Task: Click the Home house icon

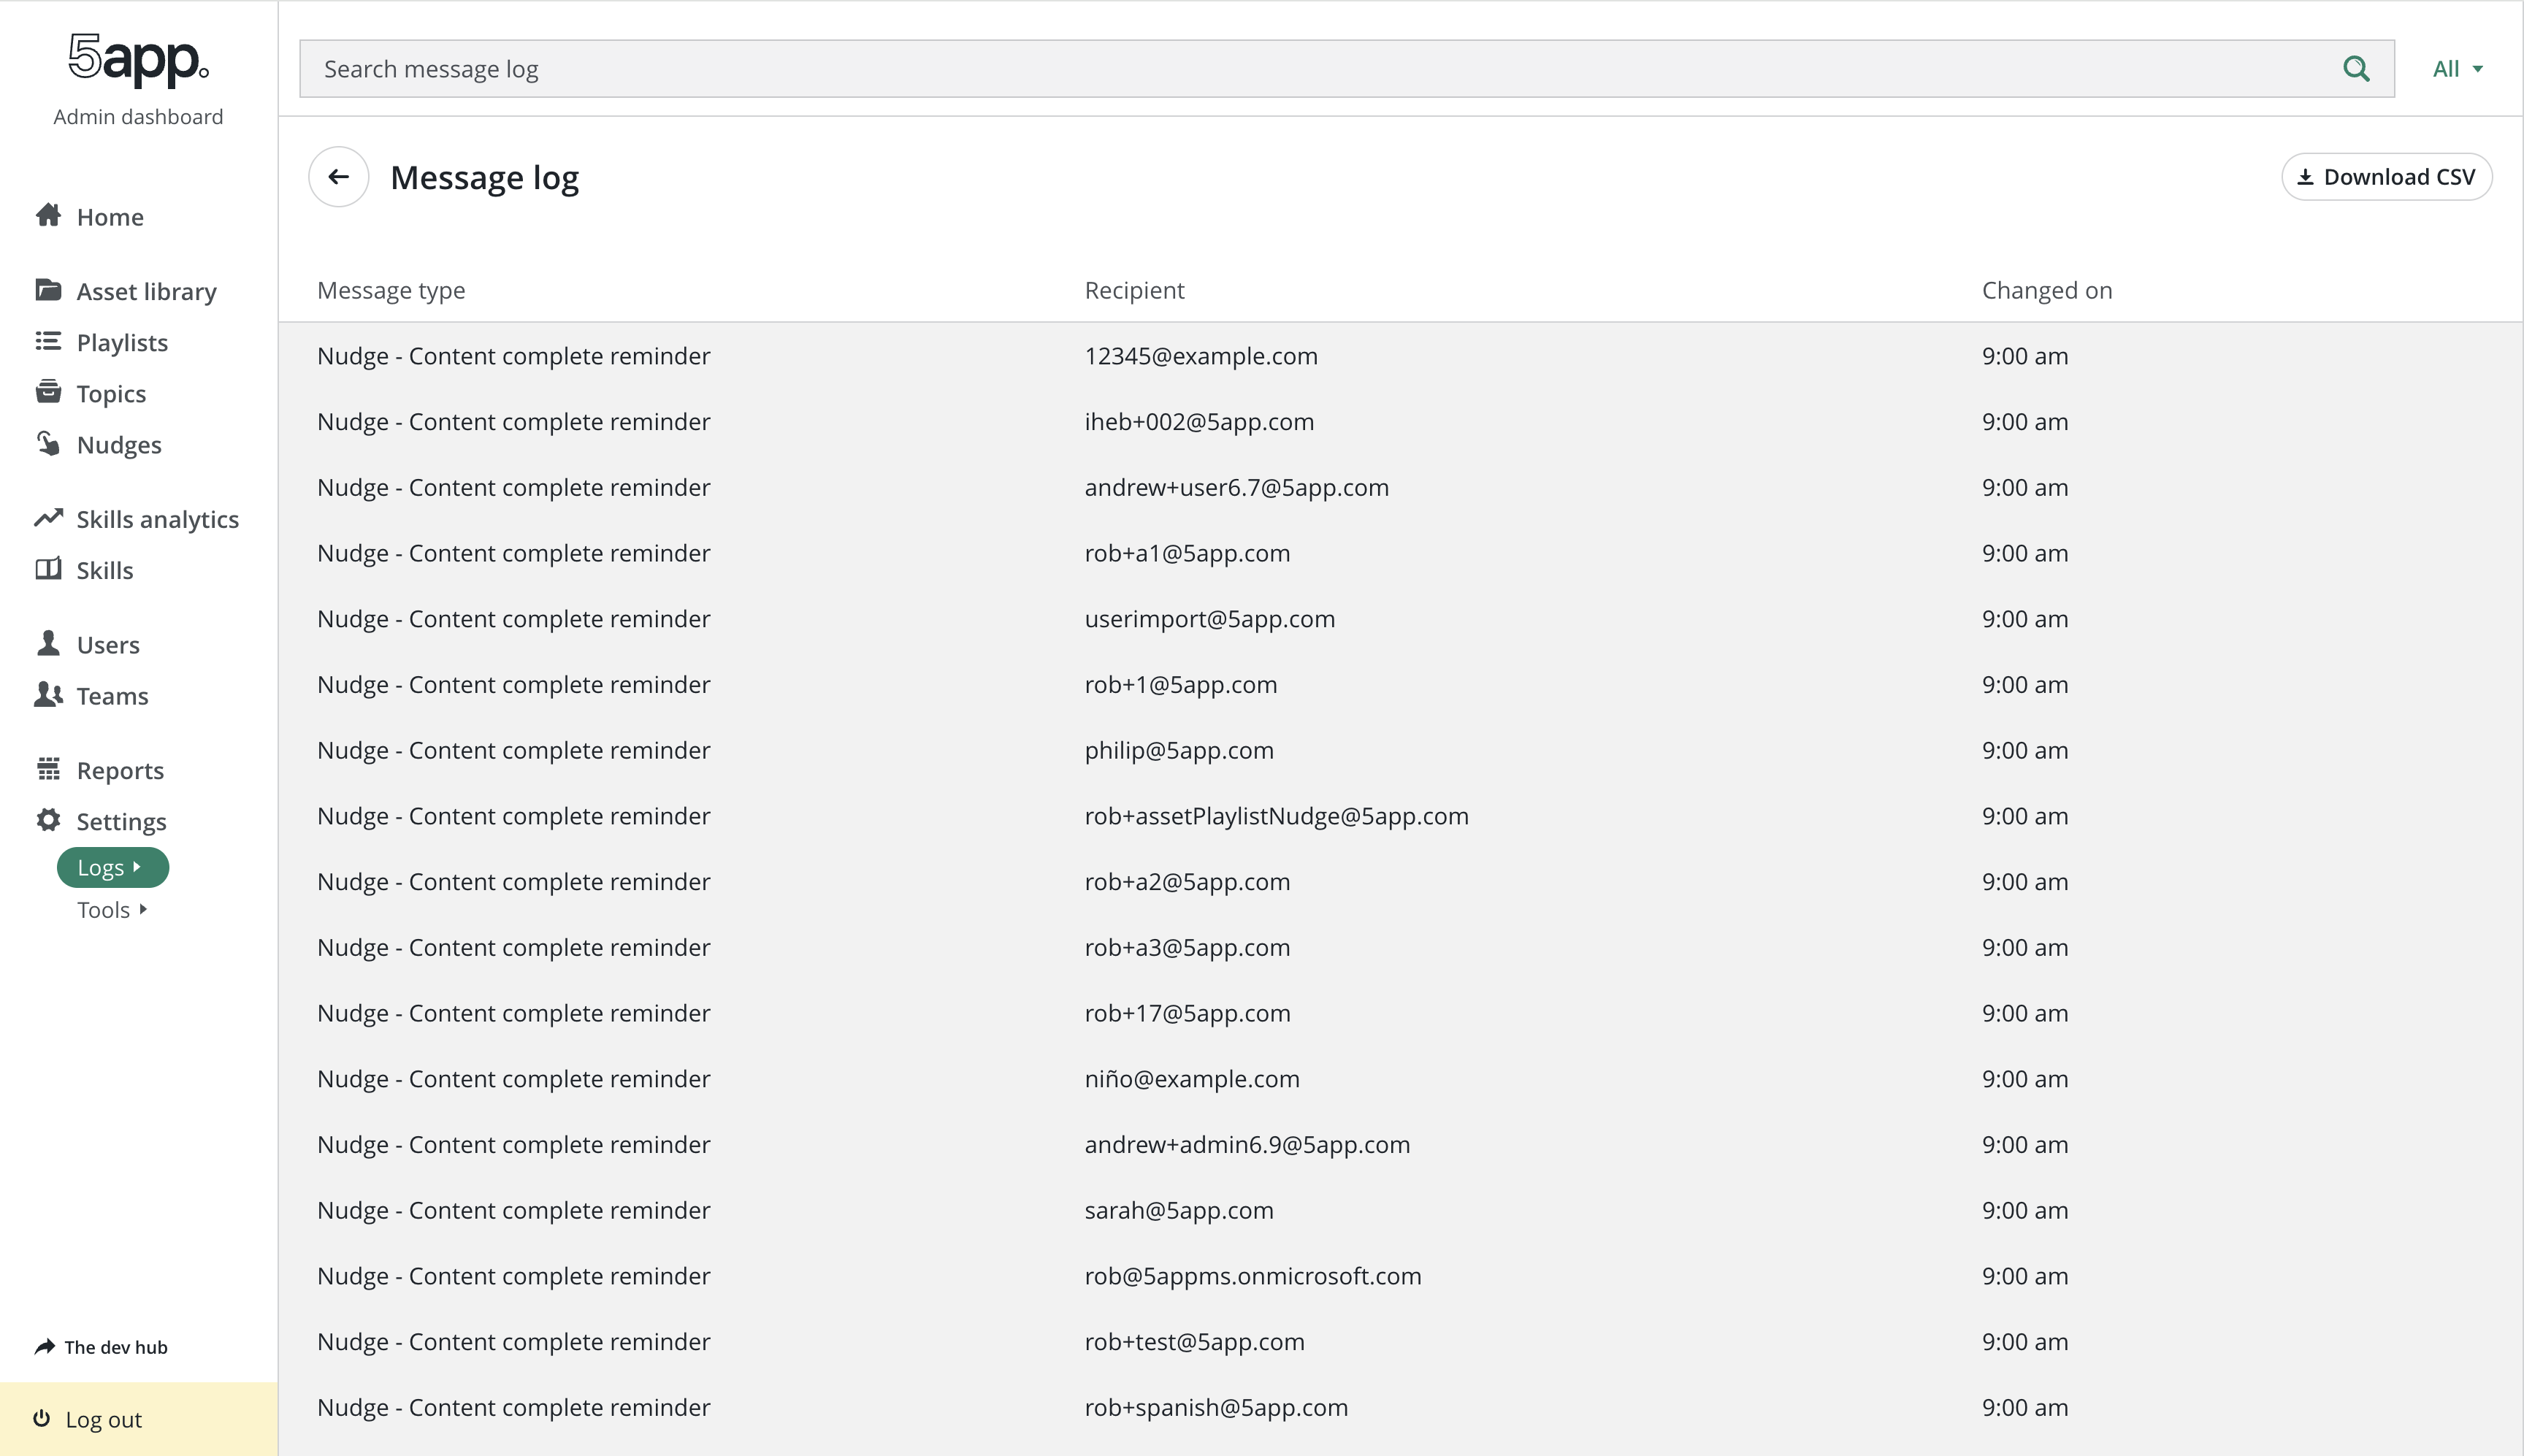Action: [48, 215]
